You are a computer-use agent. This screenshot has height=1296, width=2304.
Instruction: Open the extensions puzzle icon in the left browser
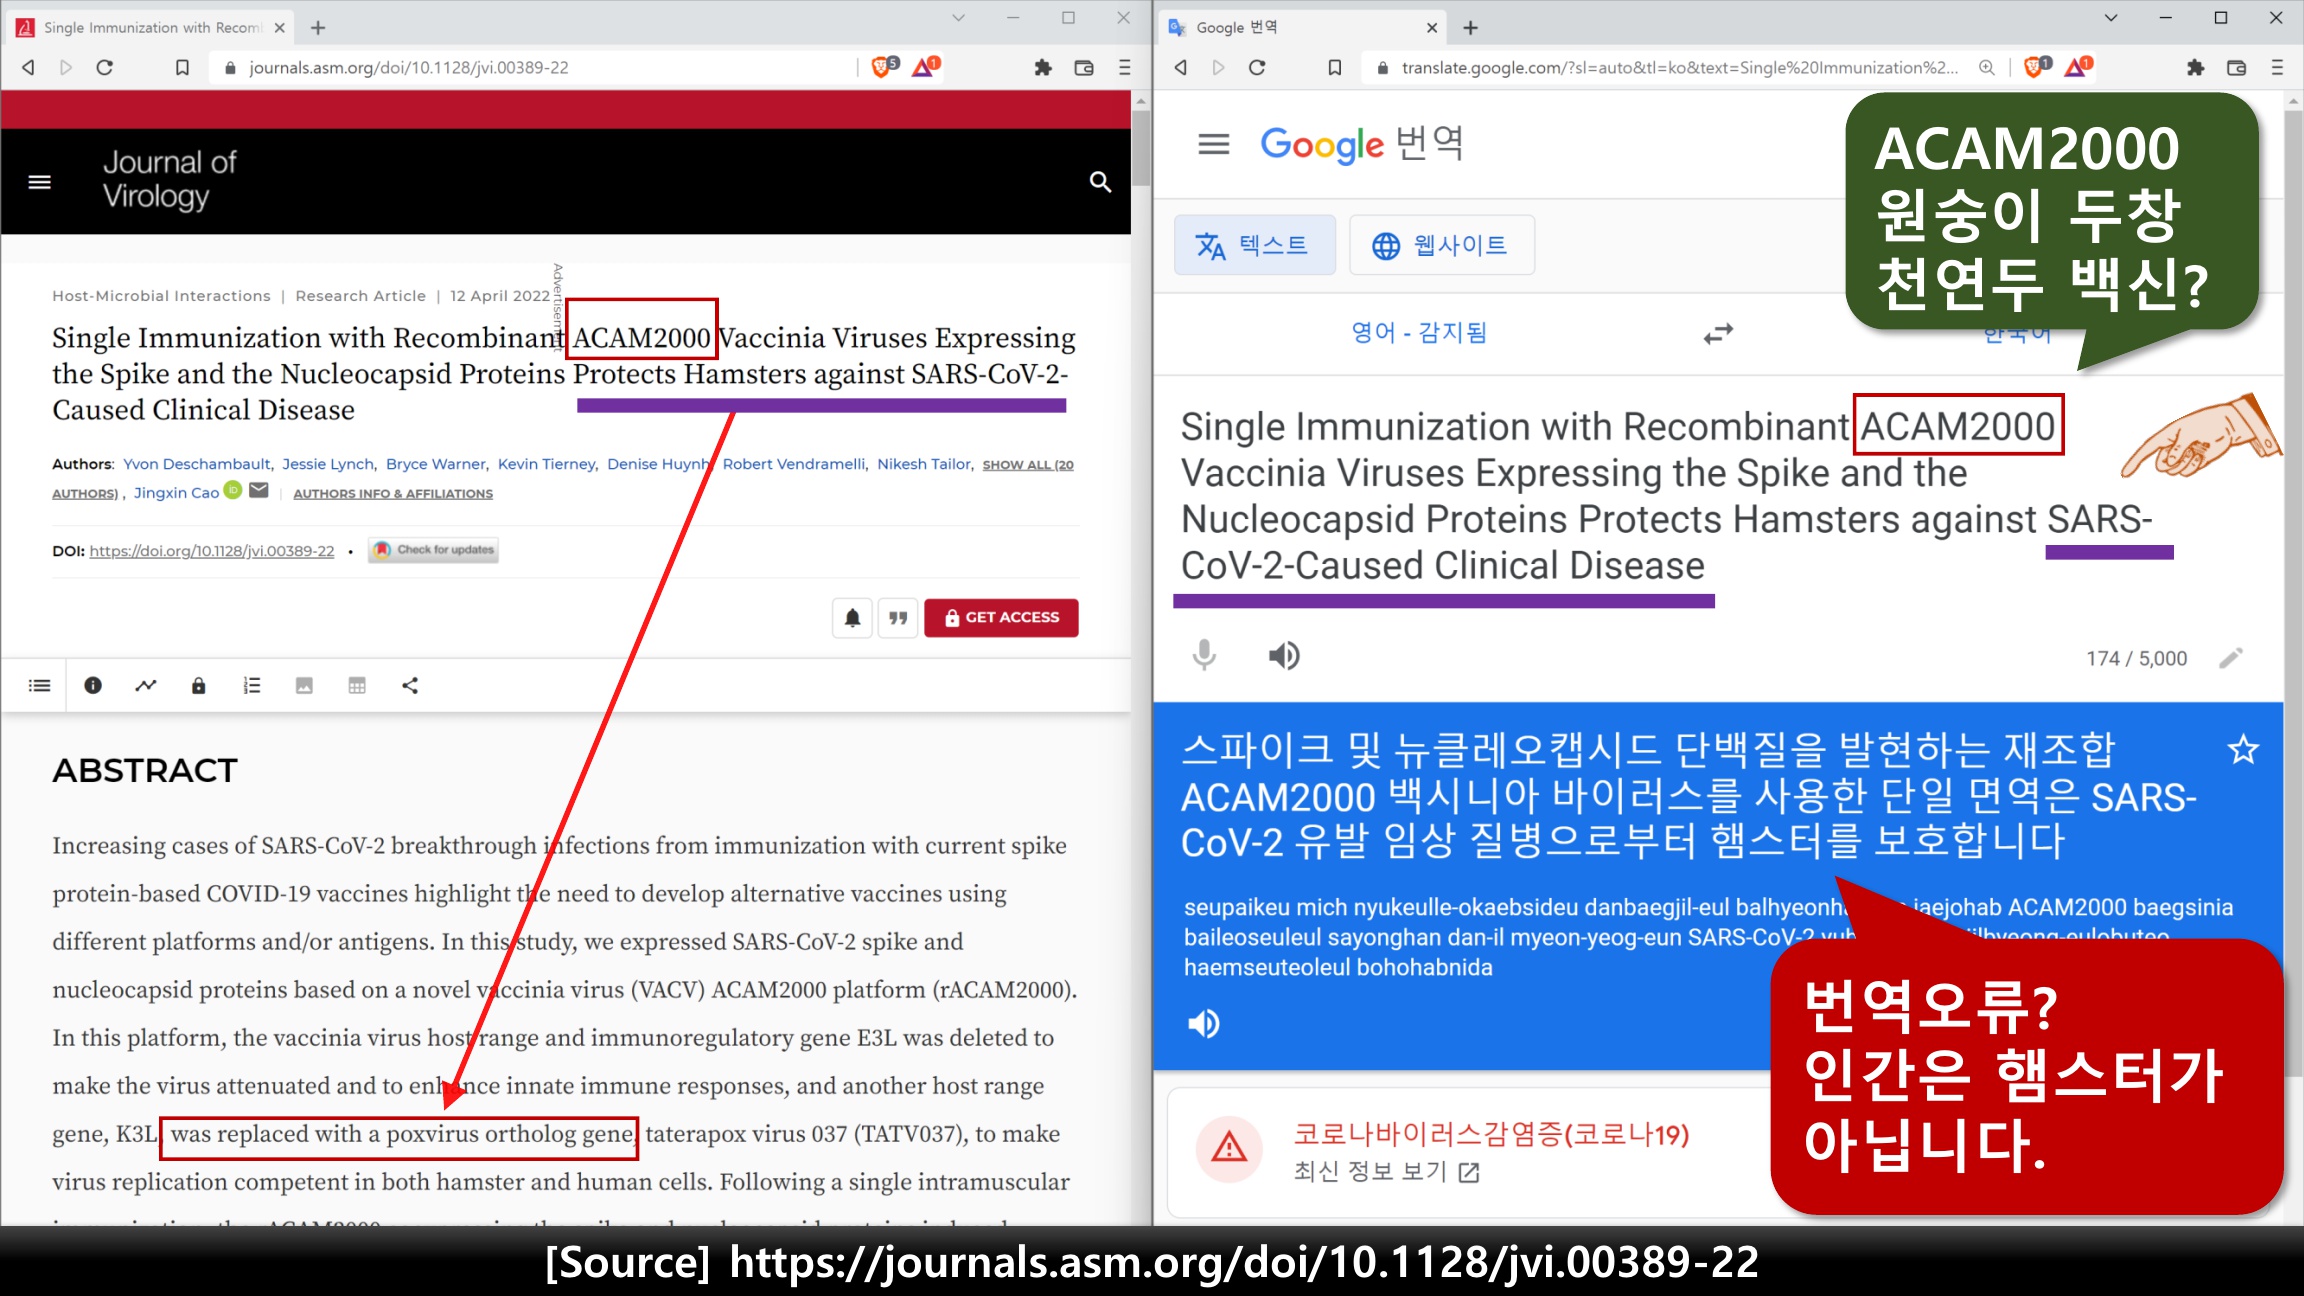coord(1043,68)
